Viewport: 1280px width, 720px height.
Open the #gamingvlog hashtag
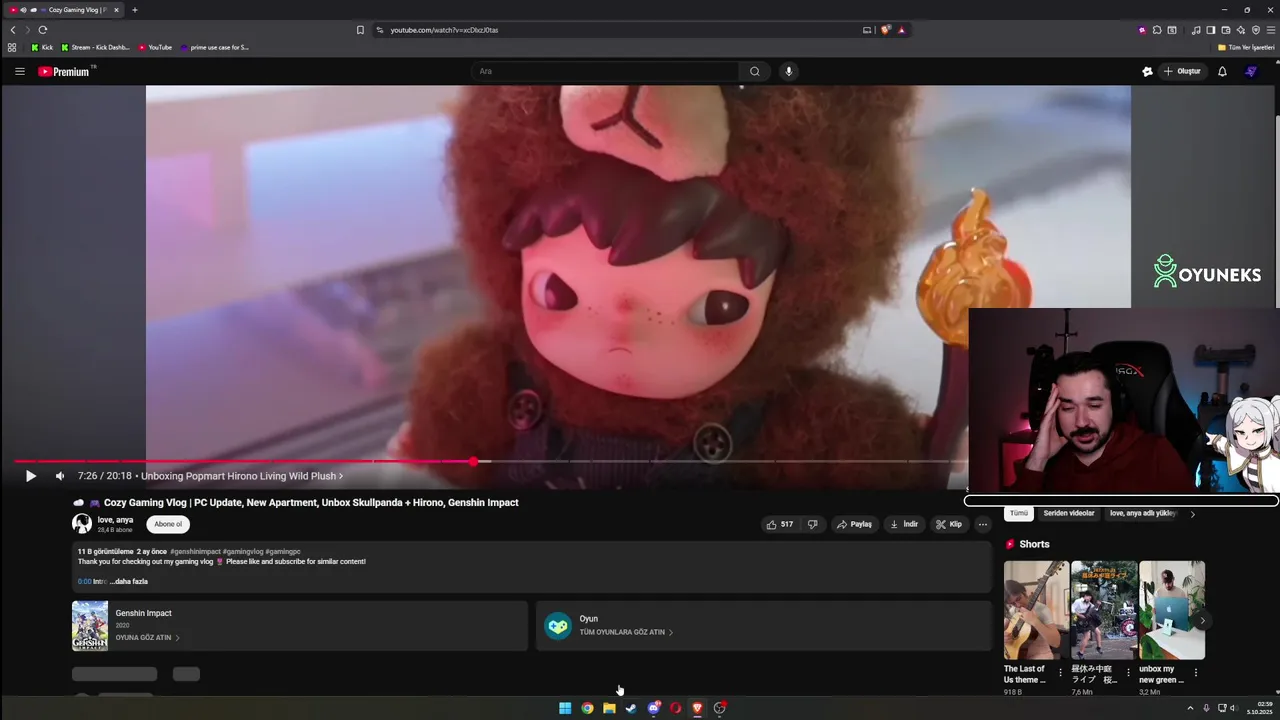pos(243,552)
